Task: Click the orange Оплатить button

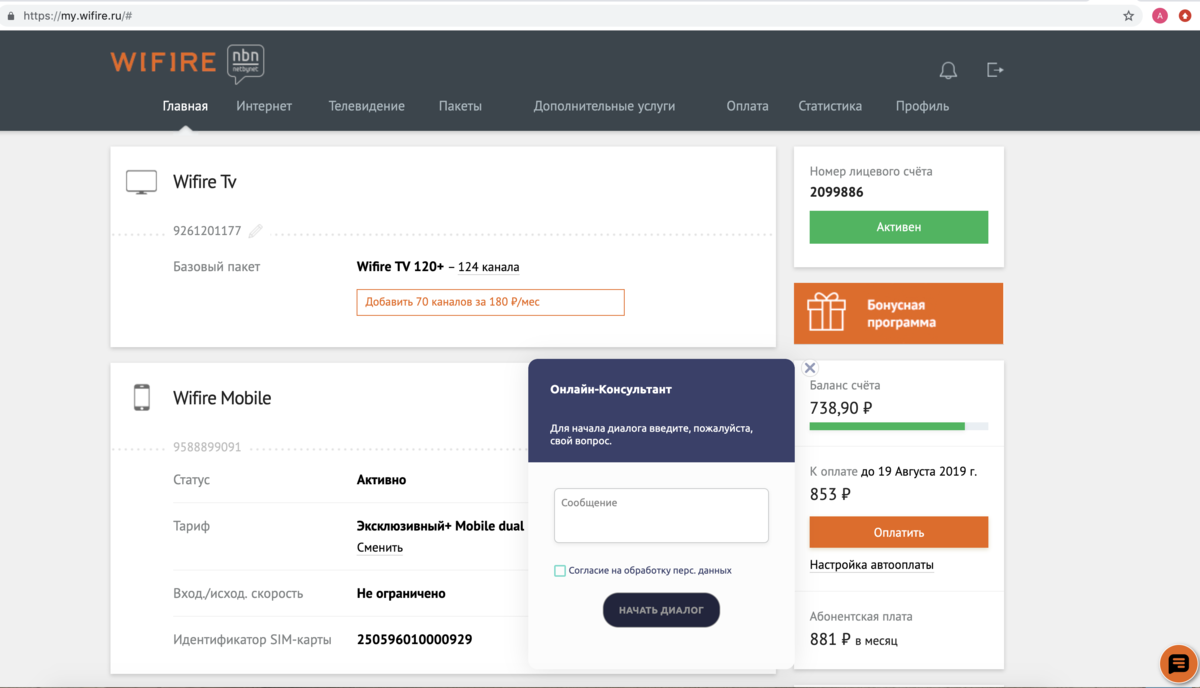Action: [898, 532]
